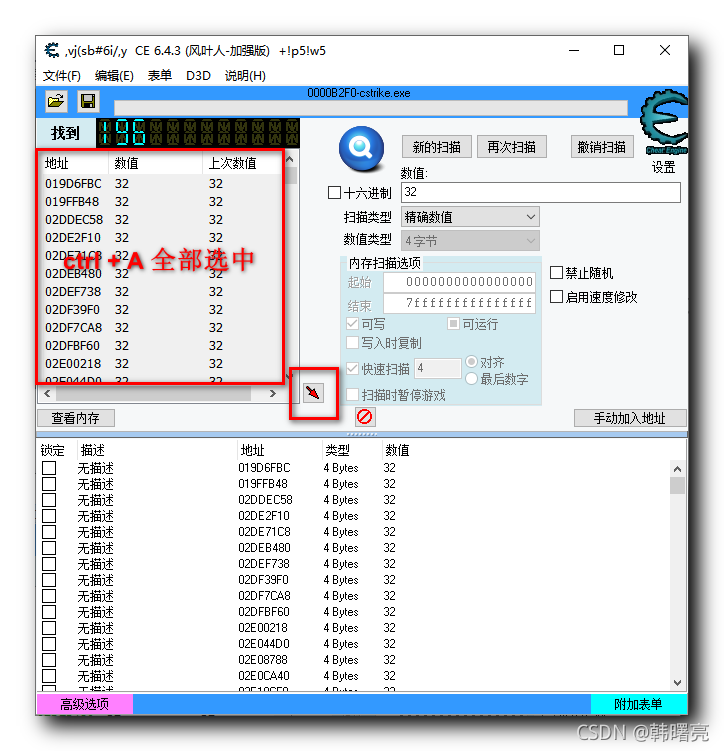Click the 起始 address input field
Image resolution: width=724 pixels, height=751 pixels.
point(459,282)
